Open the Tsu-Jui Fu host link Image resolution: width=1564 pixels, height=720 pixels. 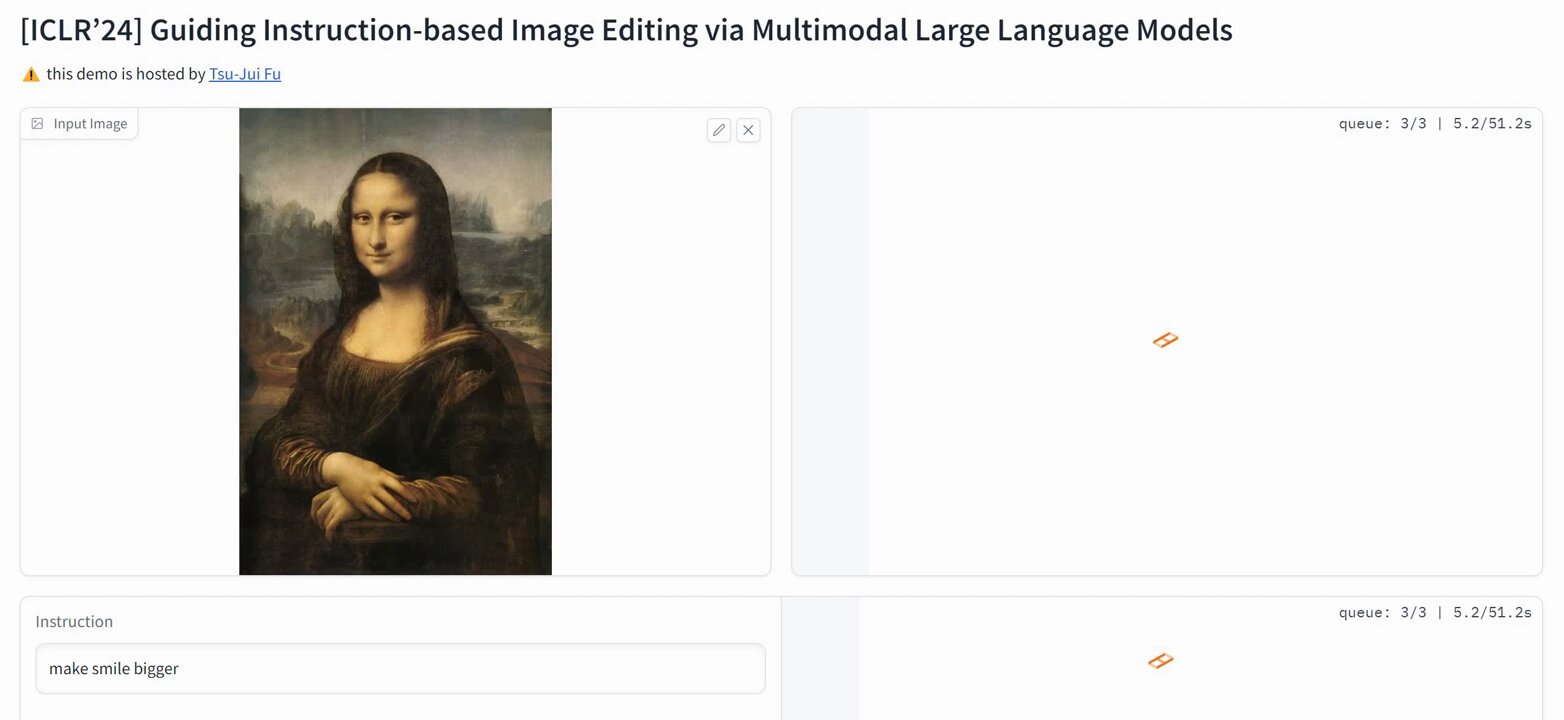[x=245, y=74]
